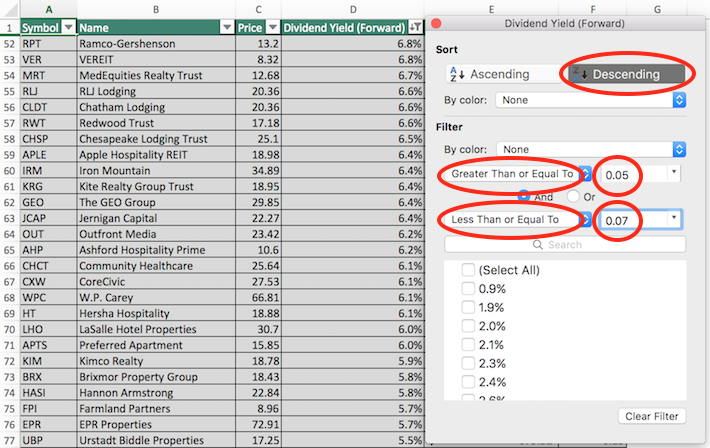Check the (Select All) checkbox
This screenshot has width=710, height=448.
pos(468,271)
